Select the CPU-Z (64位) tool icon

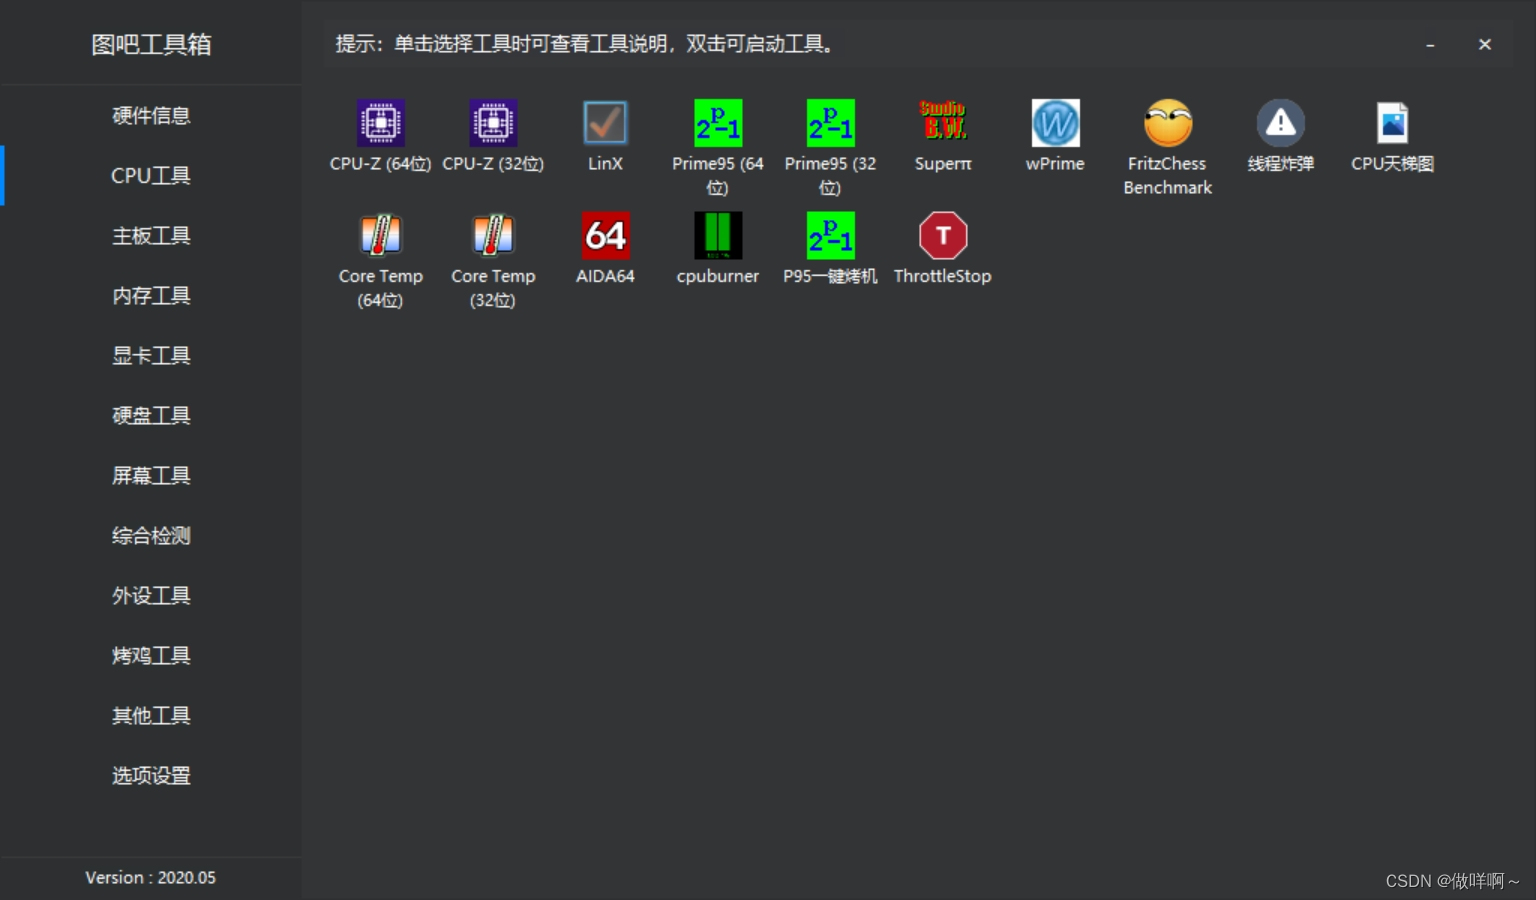click(x=381, y=123)
